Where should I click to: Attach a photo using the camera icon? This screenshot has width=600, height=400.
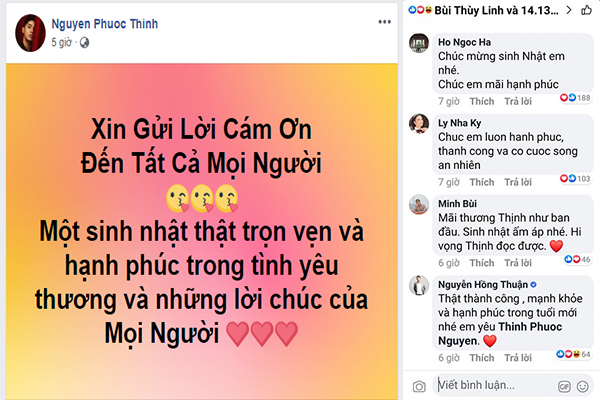[x=419, y=386]
